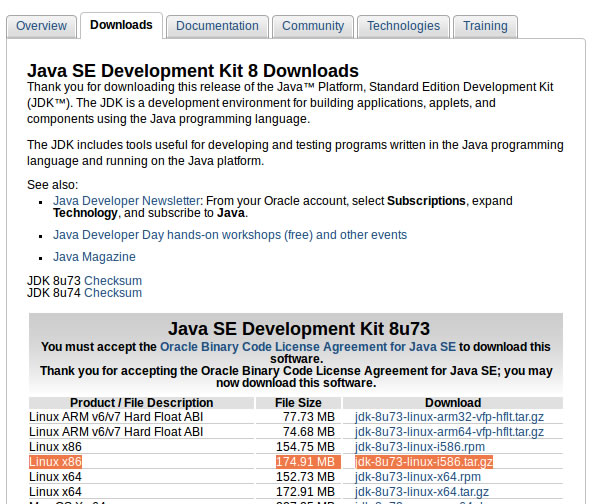Download jdk-8u73-linux-i586.rpm
Viewport: 593px width, 504px height.
click(x=420, y=447)
